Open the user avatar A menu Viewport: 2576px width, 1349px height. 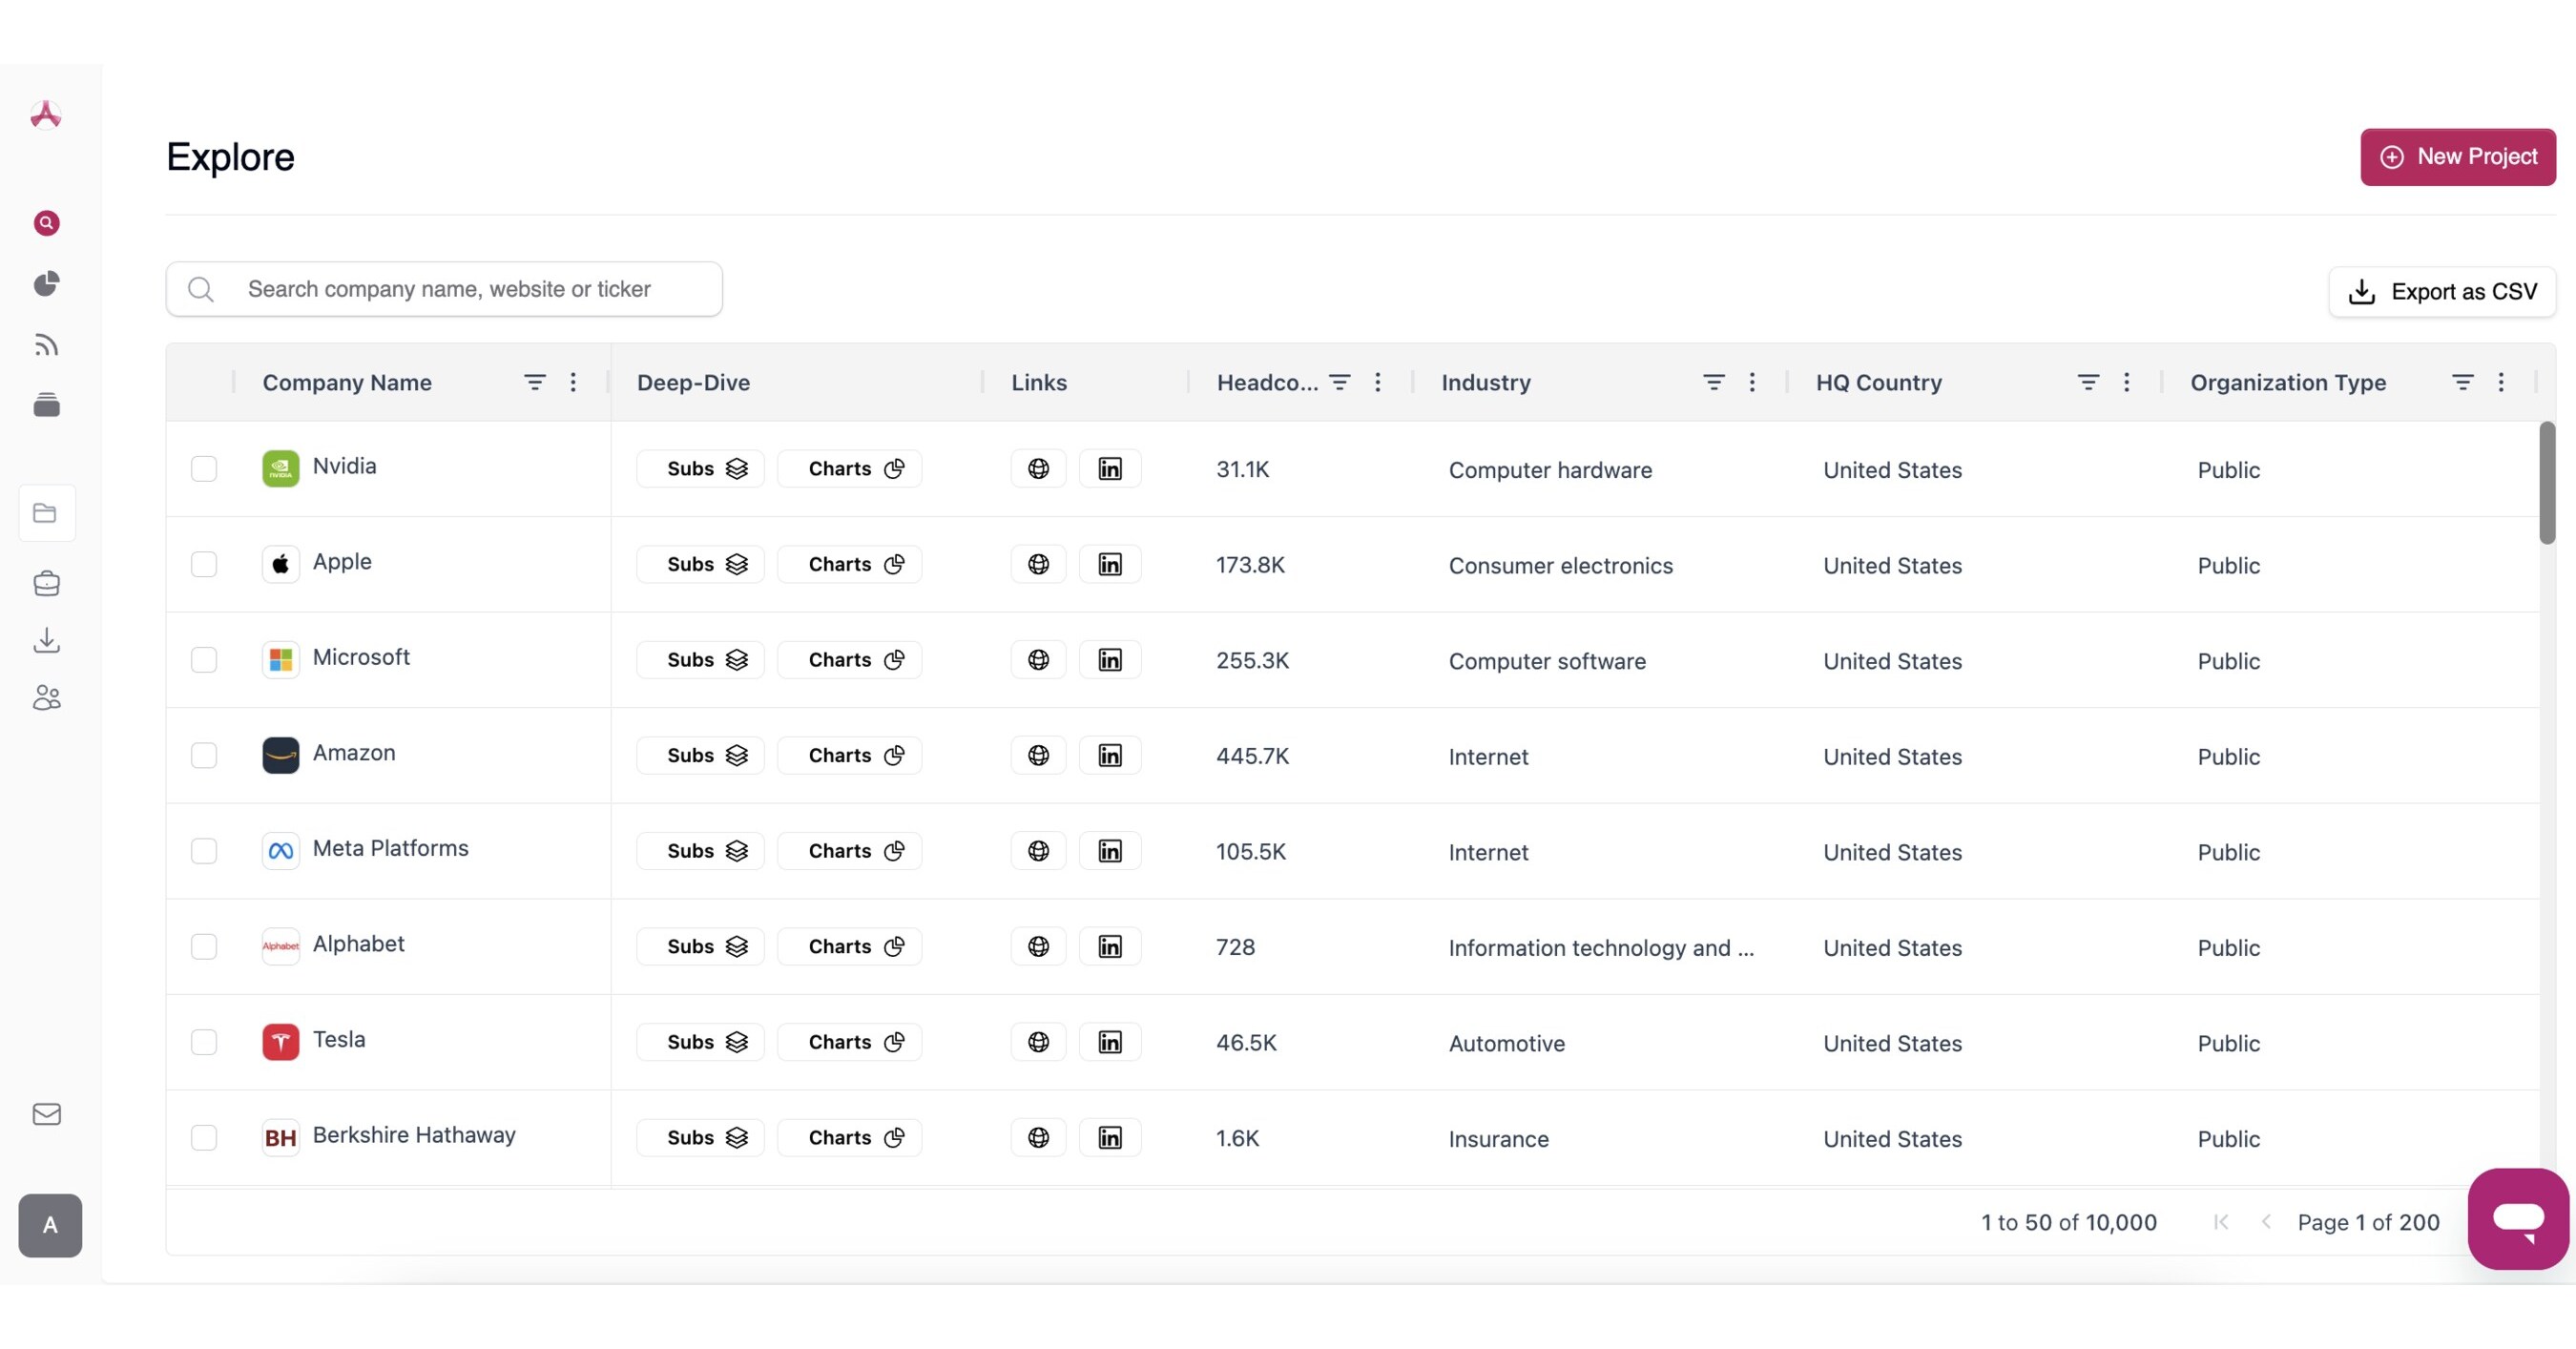point(50,1225)
